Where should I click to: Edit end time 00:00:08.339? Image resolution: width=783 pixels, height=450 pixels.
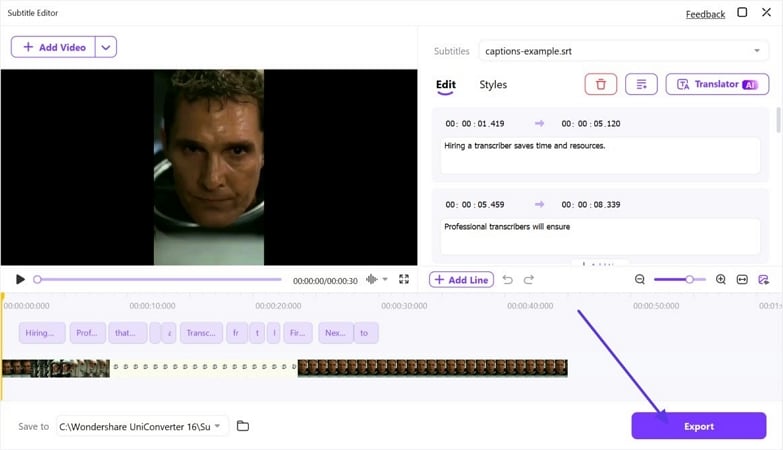coord(591,204)
